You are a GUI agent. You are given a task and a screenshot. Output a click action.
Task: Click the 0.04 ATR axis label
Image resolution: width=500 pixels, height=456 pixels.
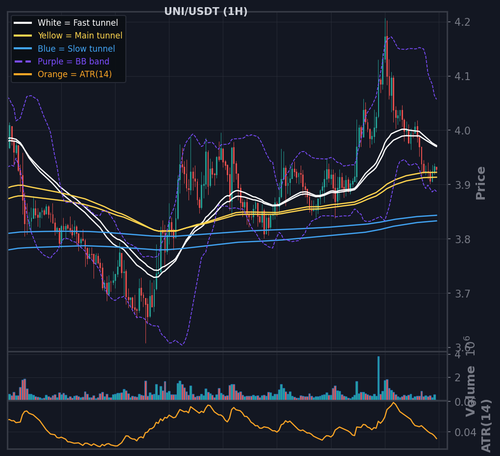coord(465,432)
